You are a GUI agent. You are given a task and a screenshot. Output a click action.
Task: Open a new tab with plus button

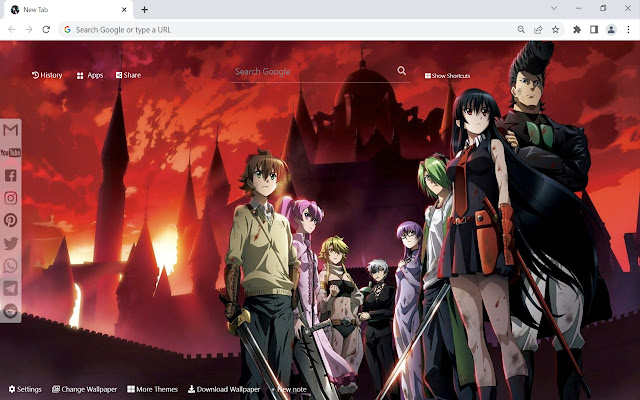tap(144, 9)
